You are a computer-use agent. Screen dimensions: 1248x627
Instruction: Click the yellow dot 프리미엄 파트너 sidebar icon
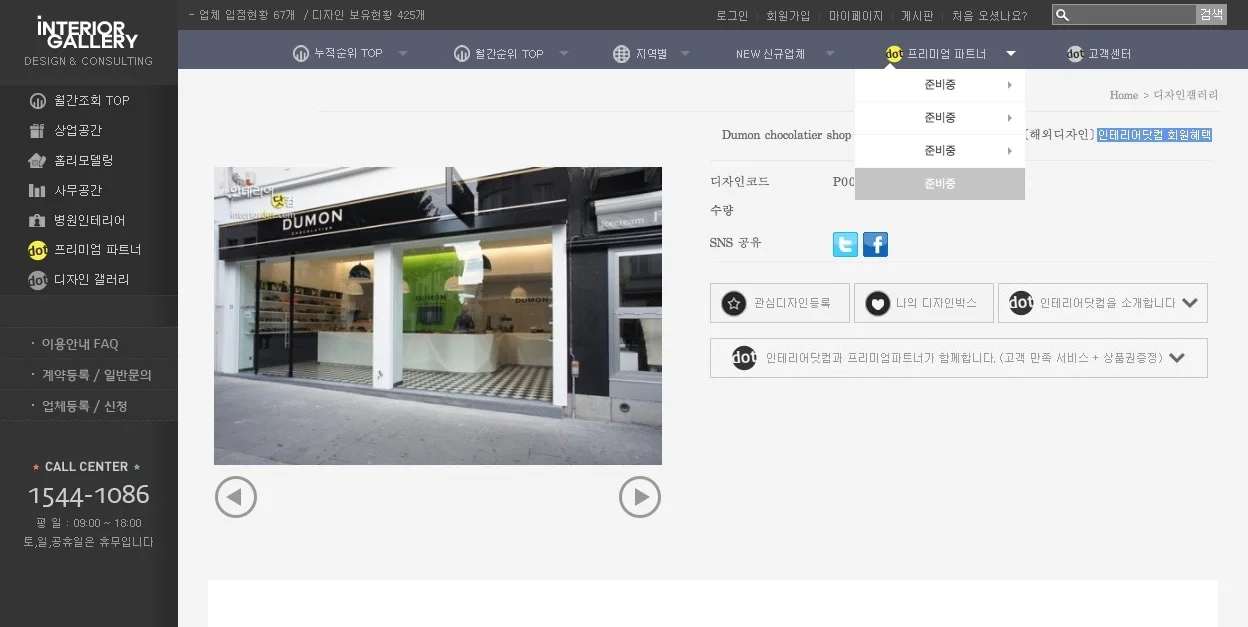tap(38, 250)
